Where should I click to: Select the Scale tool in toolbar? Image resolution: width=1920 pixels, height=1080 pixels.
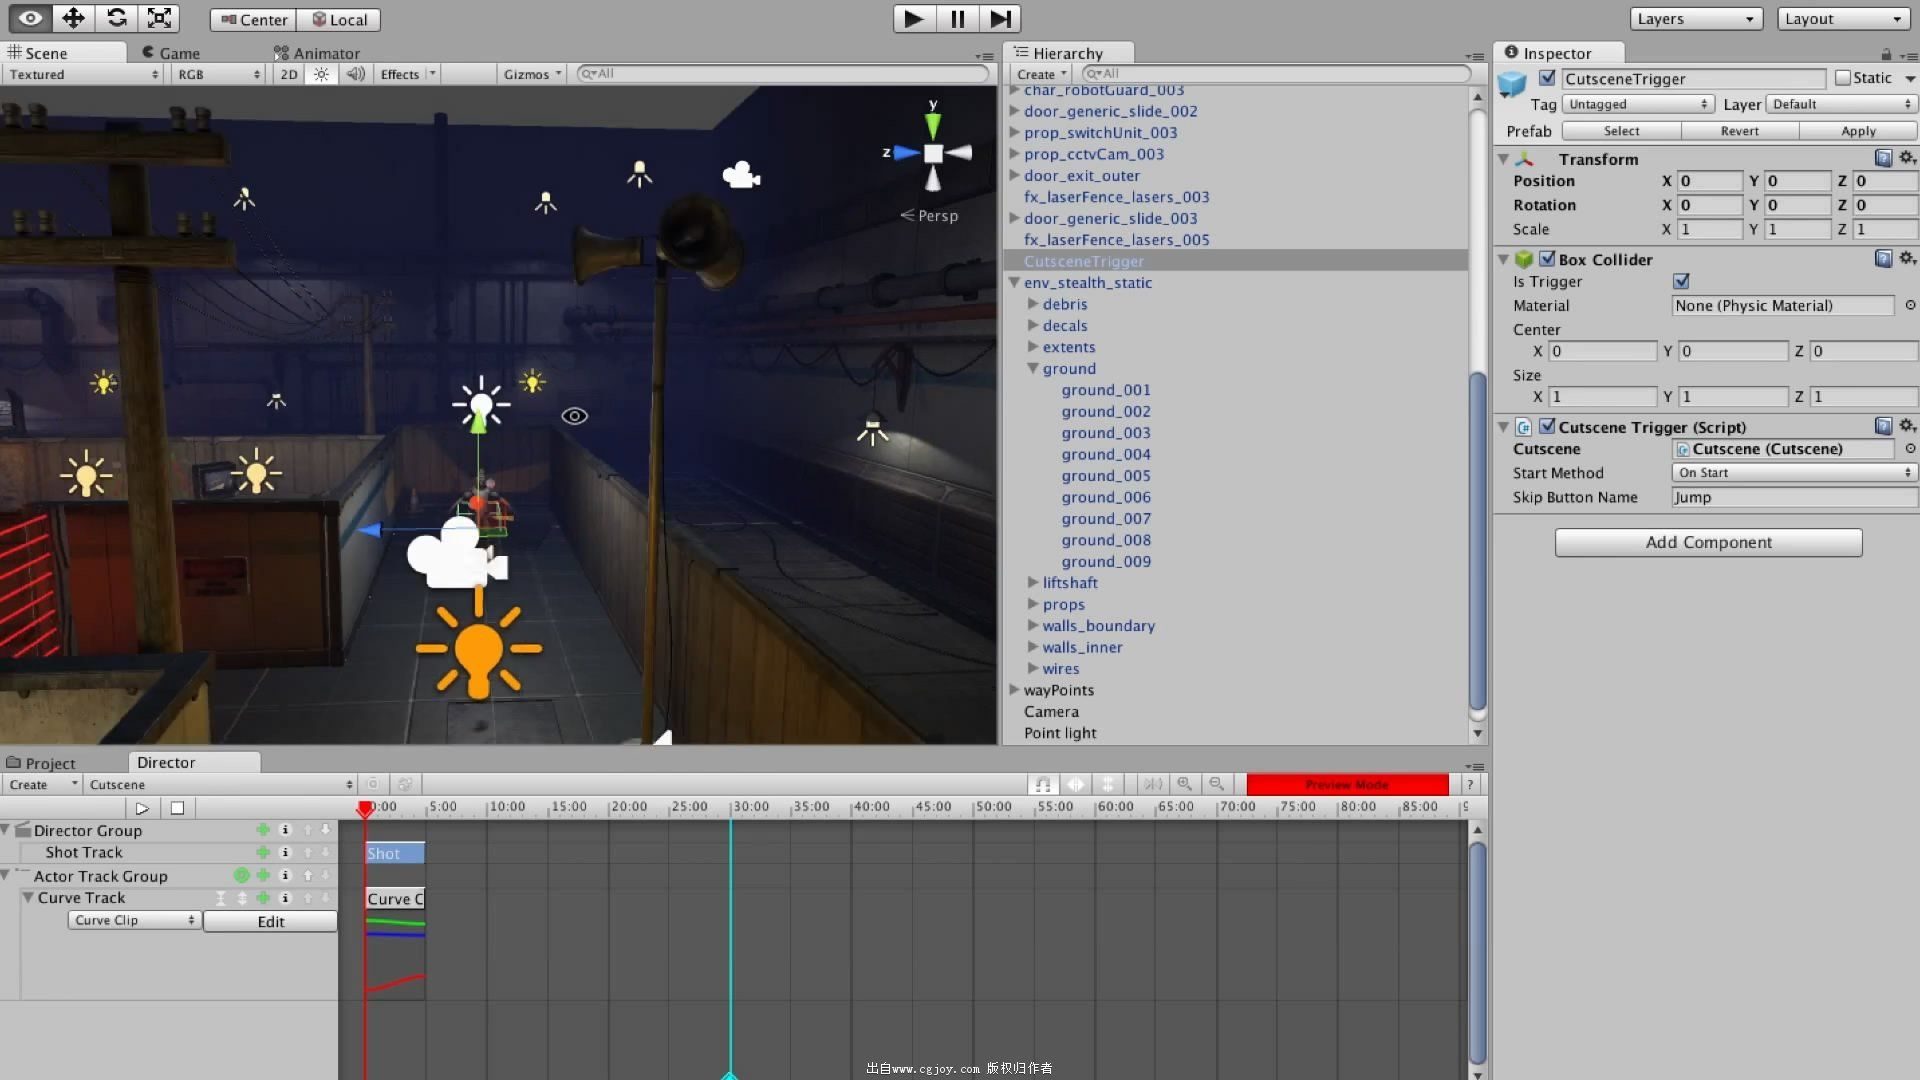pos(159,18)
